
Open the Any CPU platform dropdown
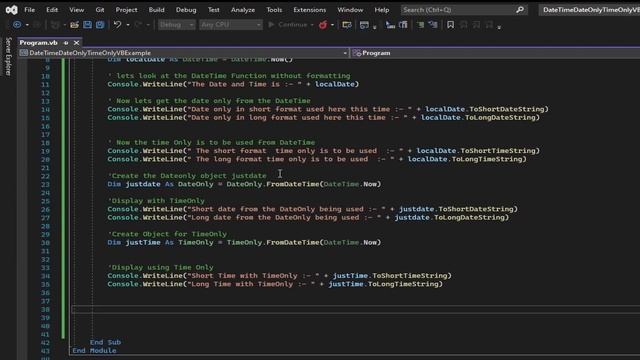(231, 25)
